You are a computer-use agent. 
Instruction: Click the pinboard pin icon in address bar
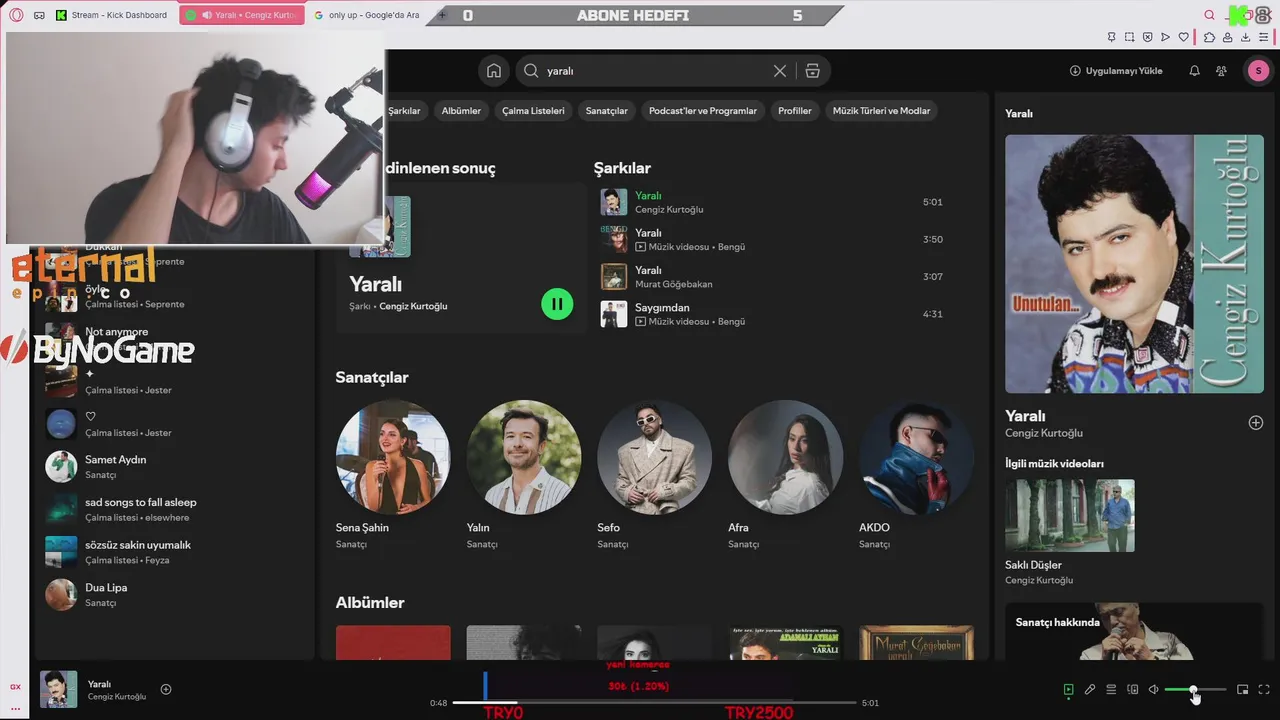pos(1112,37)
